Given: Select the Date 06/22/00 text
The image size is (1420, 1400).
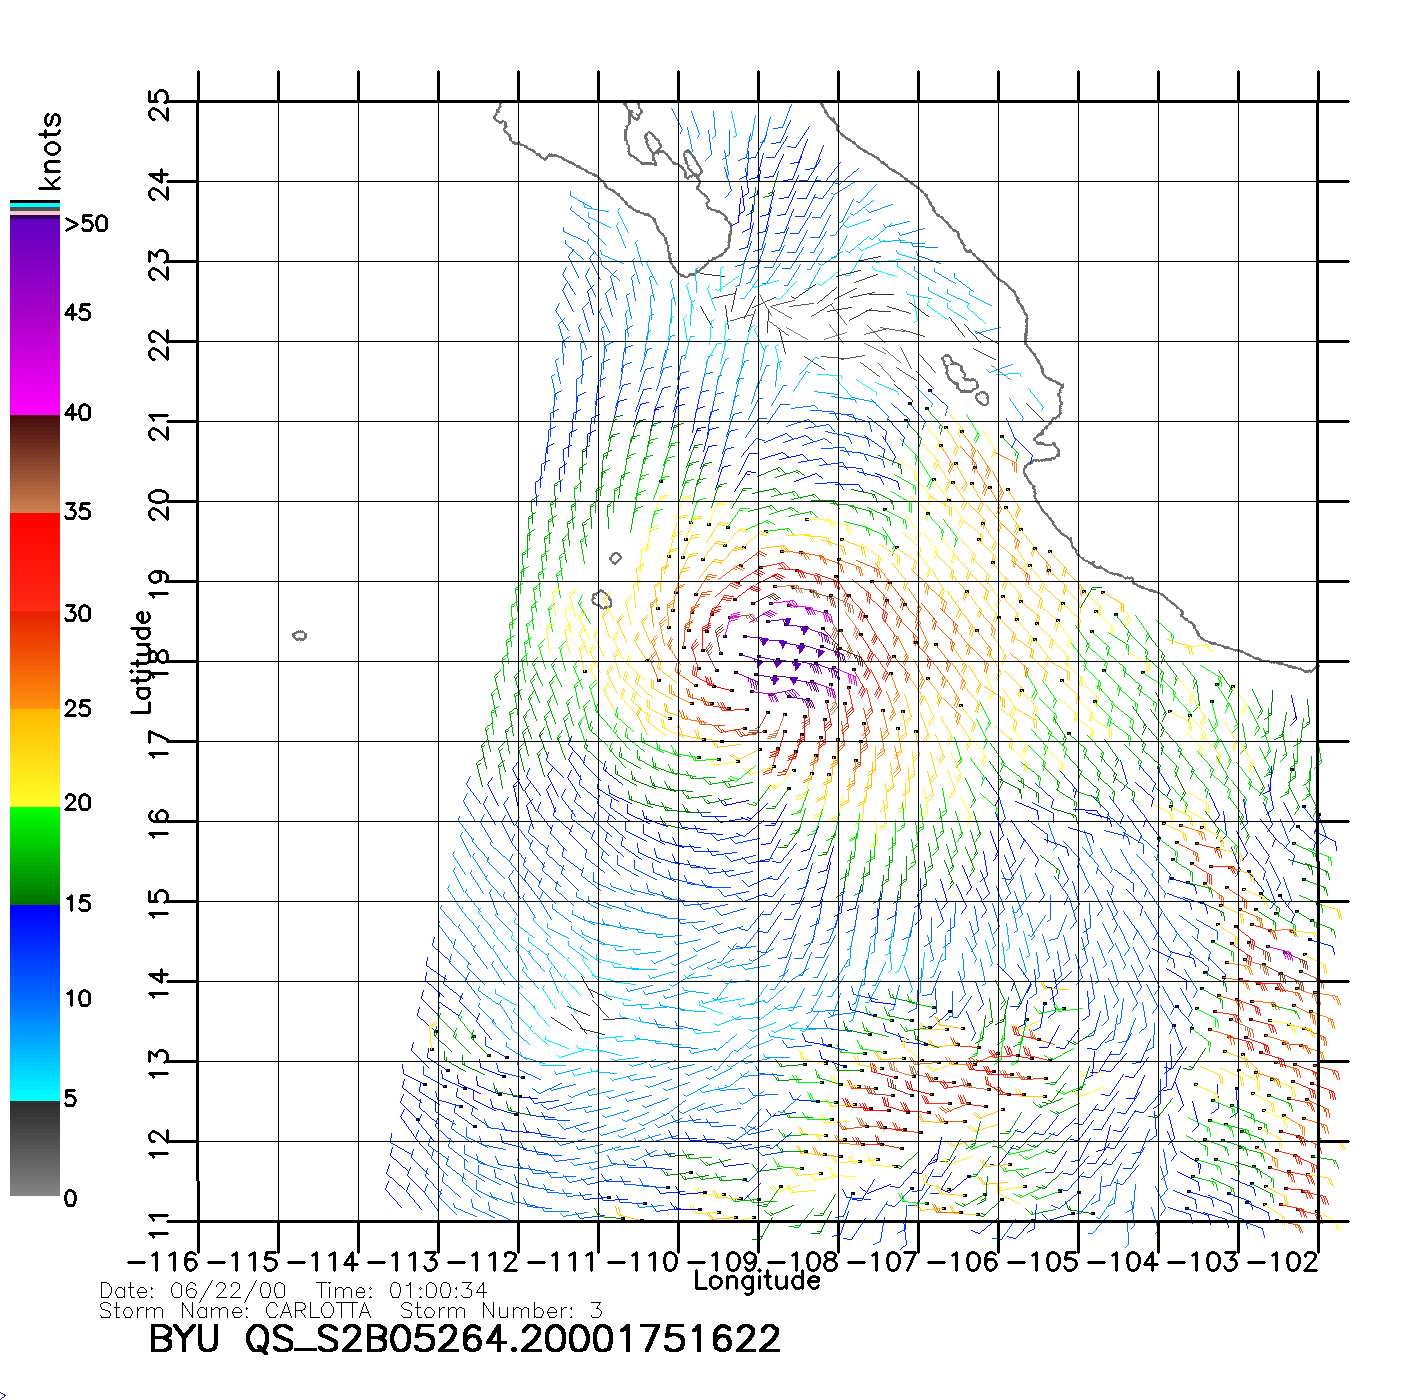Looking at the screenshot, I should (x=193, y=1291).
